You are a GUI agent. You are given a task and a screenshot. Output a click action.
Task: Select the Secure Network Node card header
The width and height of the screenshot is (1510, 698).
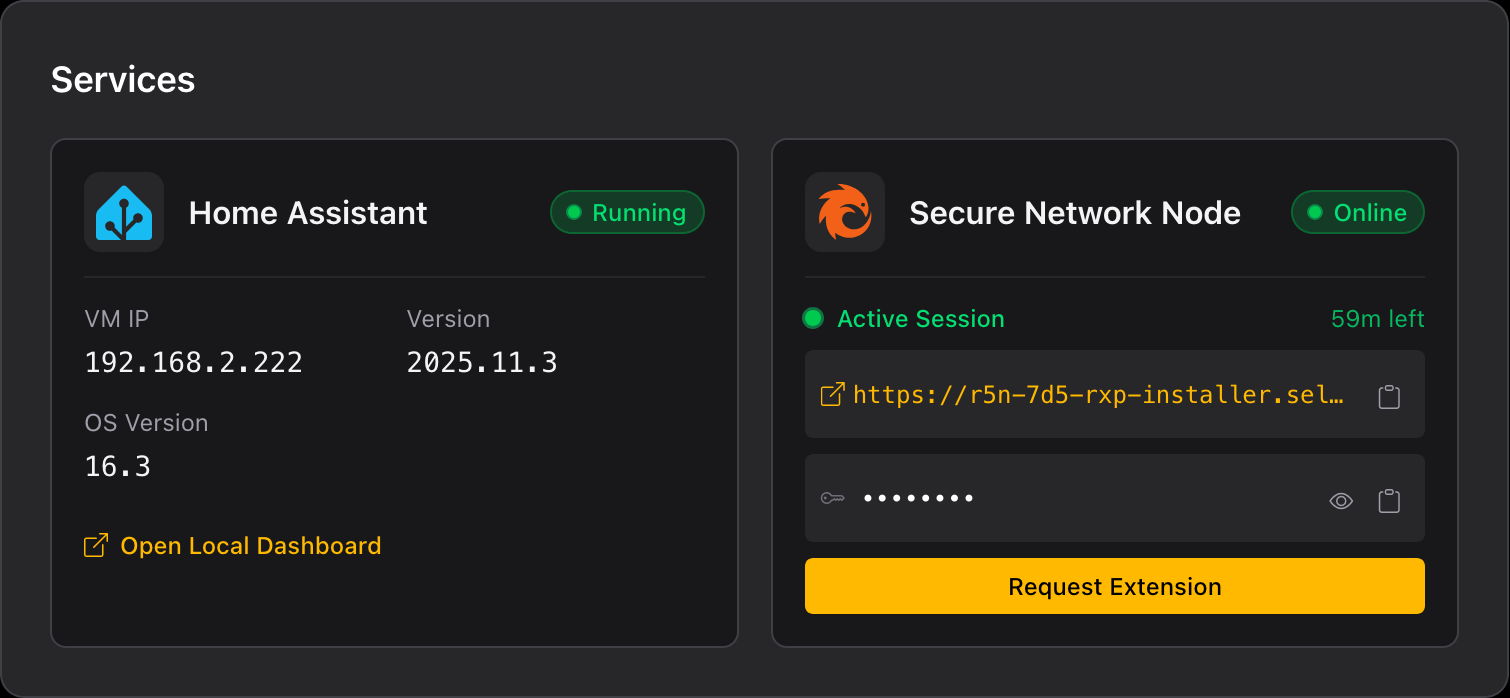(1074, 212)
